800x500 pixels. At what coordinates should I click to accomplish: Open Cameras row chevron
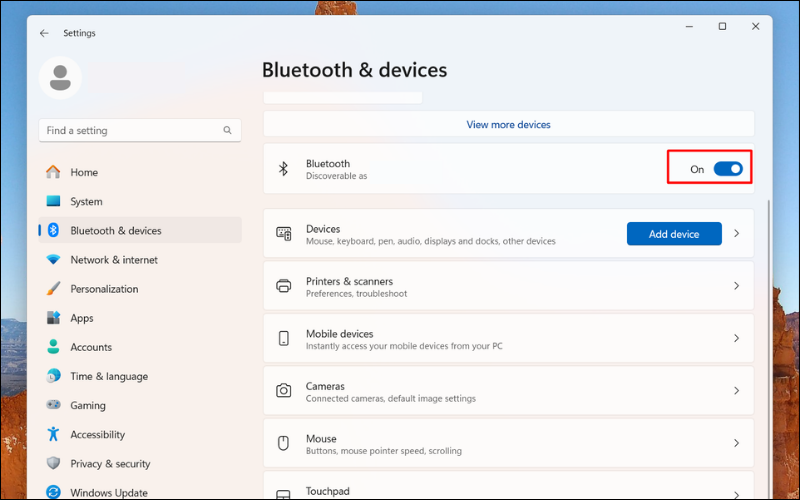point(736,390)
